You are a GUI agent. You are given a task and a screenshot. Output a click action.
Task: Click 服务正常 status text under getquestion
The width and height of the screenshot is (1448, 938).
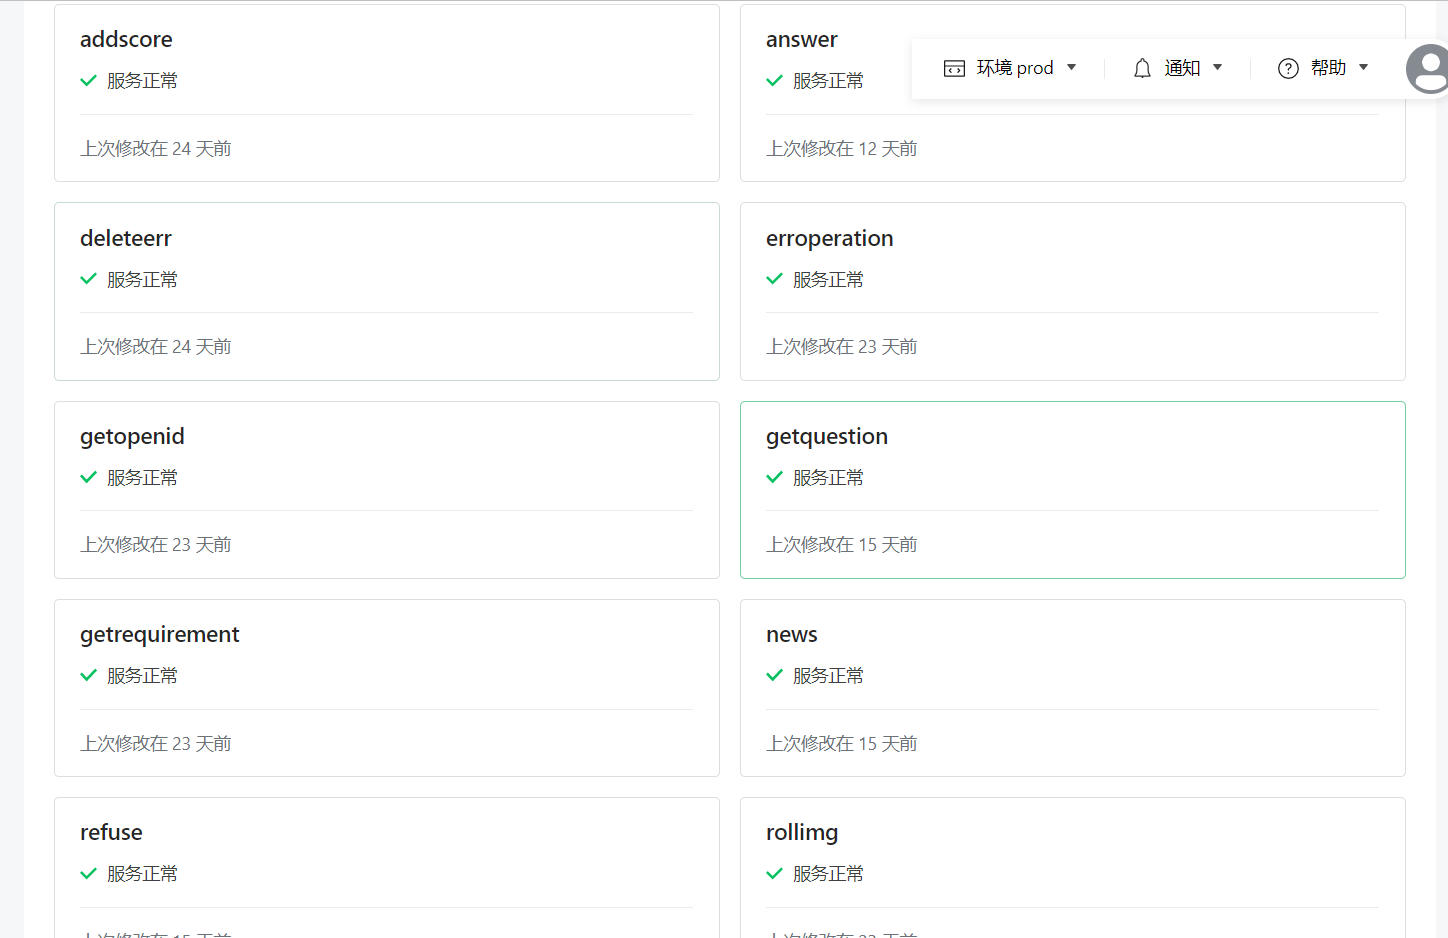point(828,478)
